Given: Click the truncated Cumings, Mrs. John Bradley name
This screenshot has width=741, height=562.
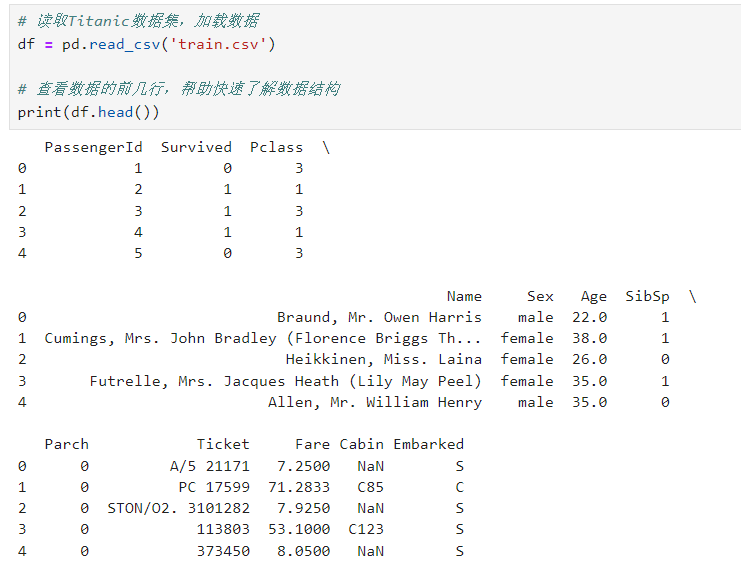Looking at the screenshot, I should [x=263, y=338].
